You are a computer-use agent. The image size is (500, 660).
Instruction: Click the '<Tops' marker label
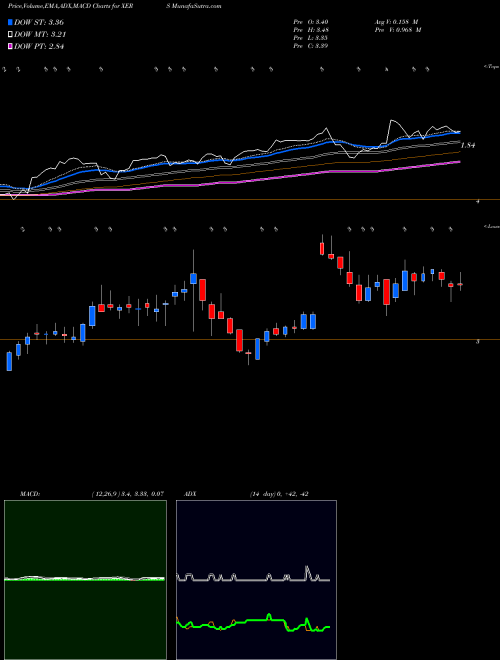491,67
